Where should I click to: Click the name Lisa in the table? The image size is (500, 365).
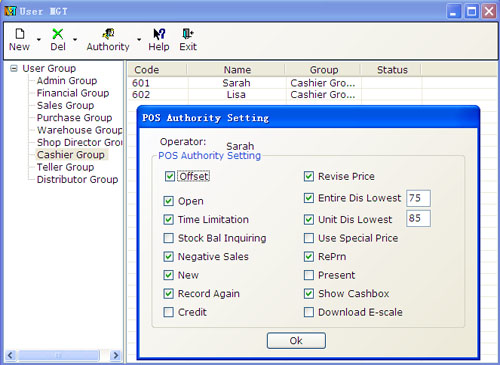[x=236, y=95]
